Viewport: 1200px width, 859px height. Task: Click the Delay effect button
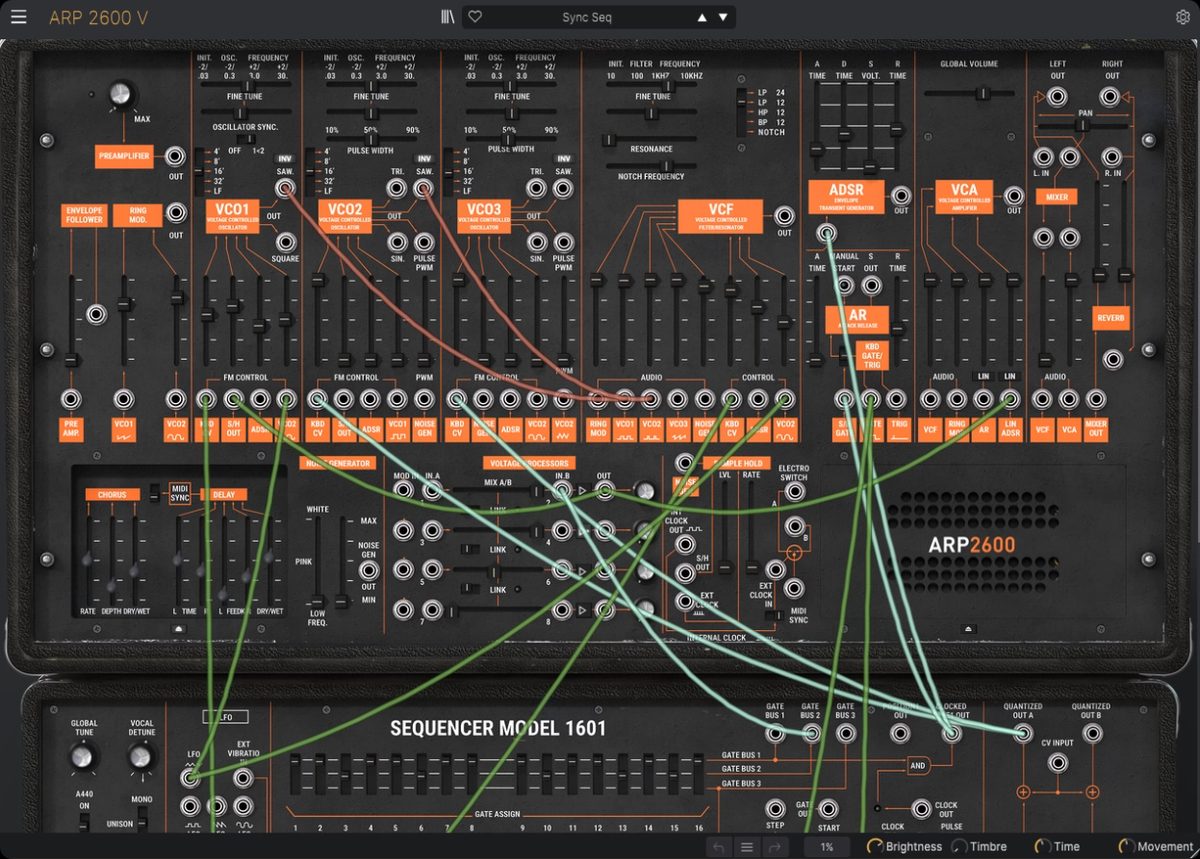coord(223,494)
